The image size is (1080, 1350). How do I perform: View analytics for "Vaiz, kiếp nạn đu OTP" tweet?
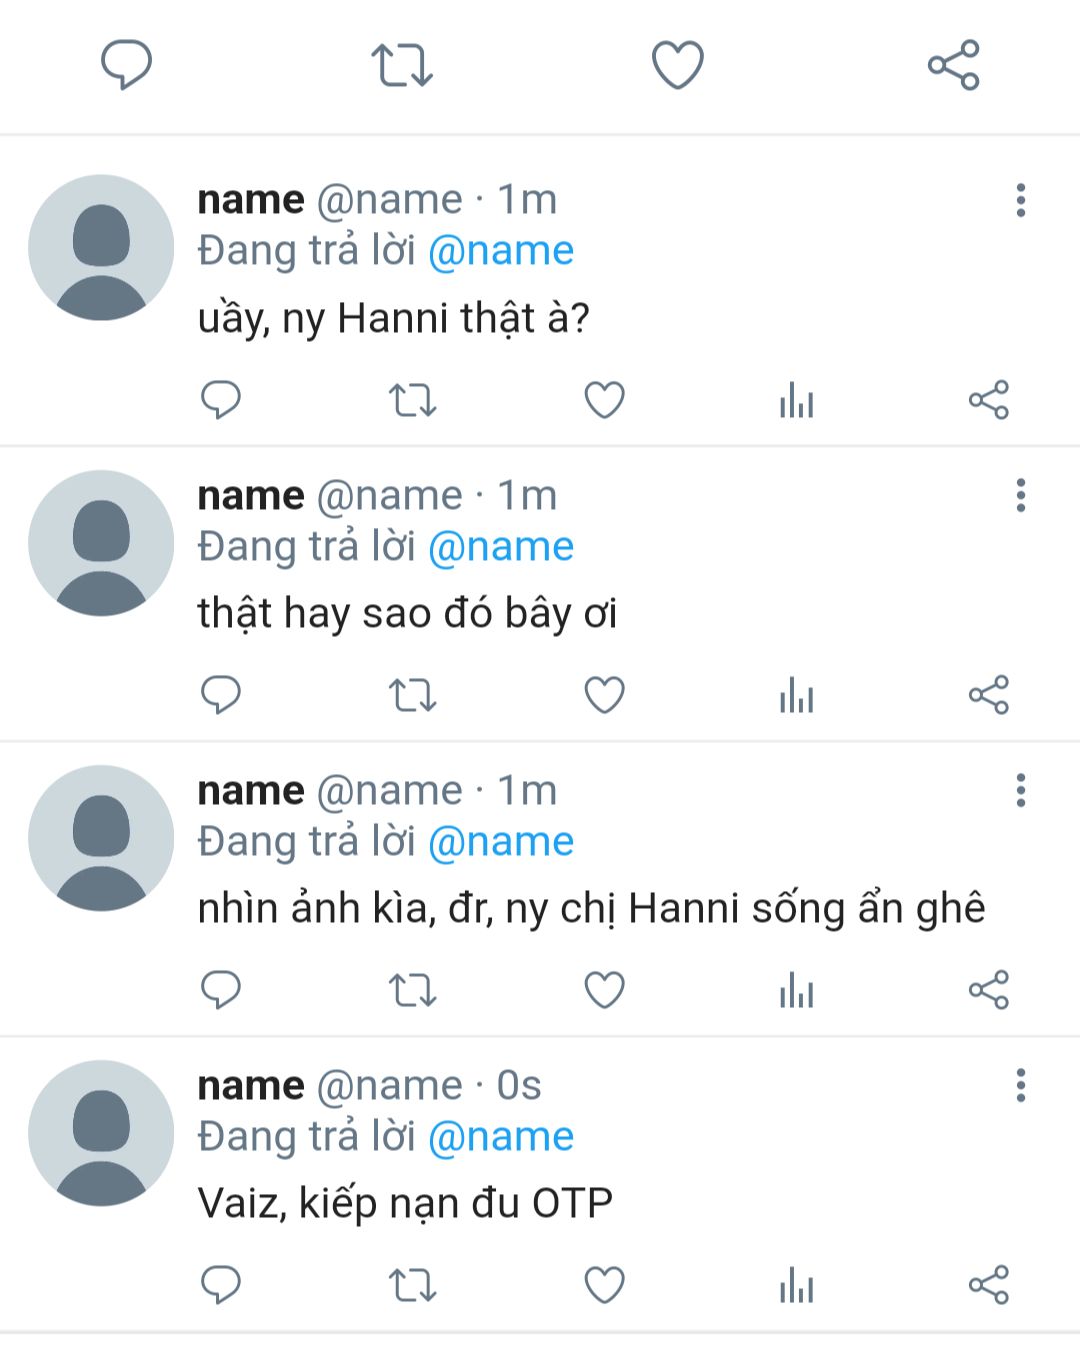click(x=796, y=1285)
